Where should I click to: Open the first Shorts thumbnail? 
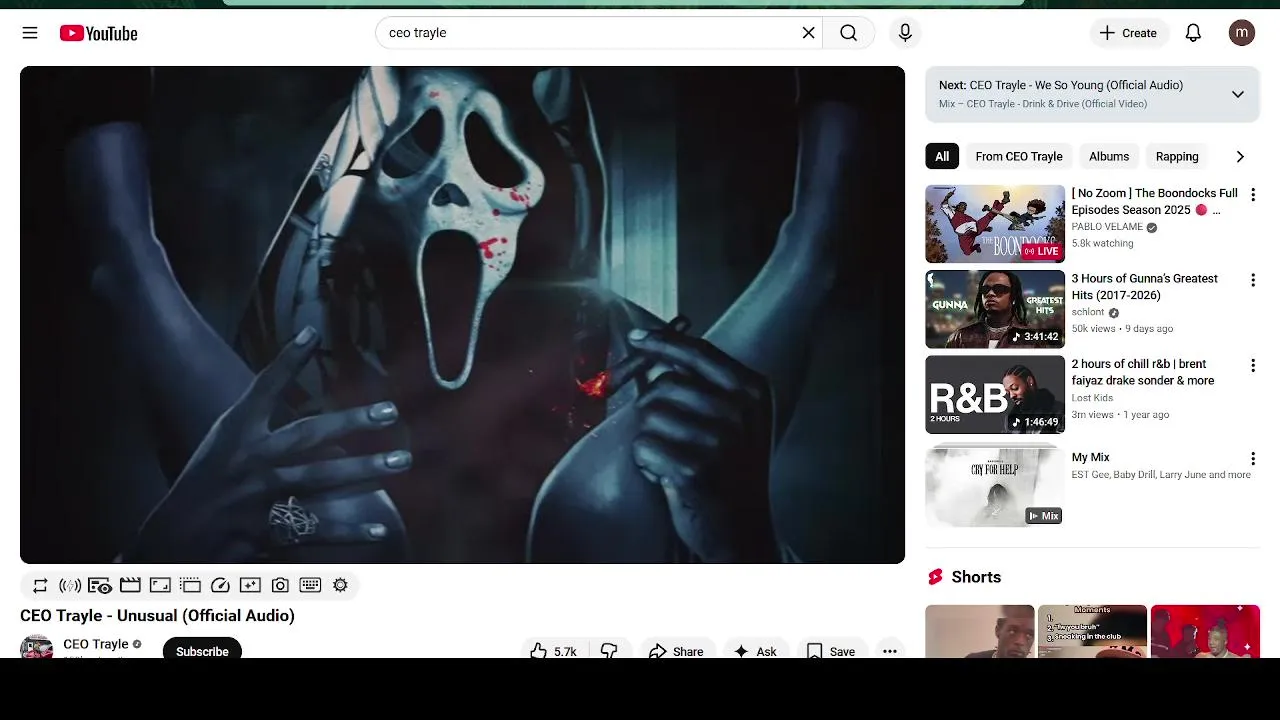tap(980, 631)
